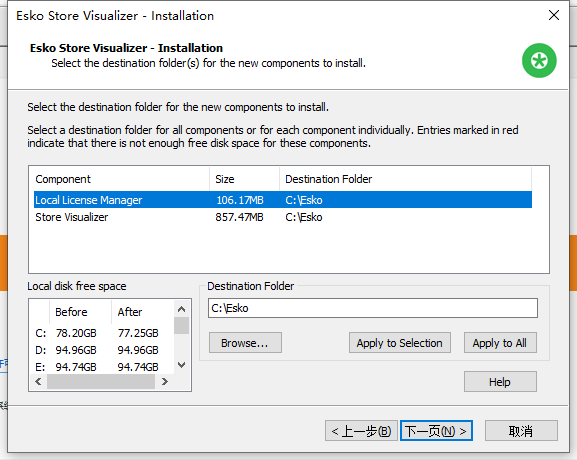The image size is (577, 460).
Task: Click the green Esko asterisk logo
Action: [x=539, y=60]
